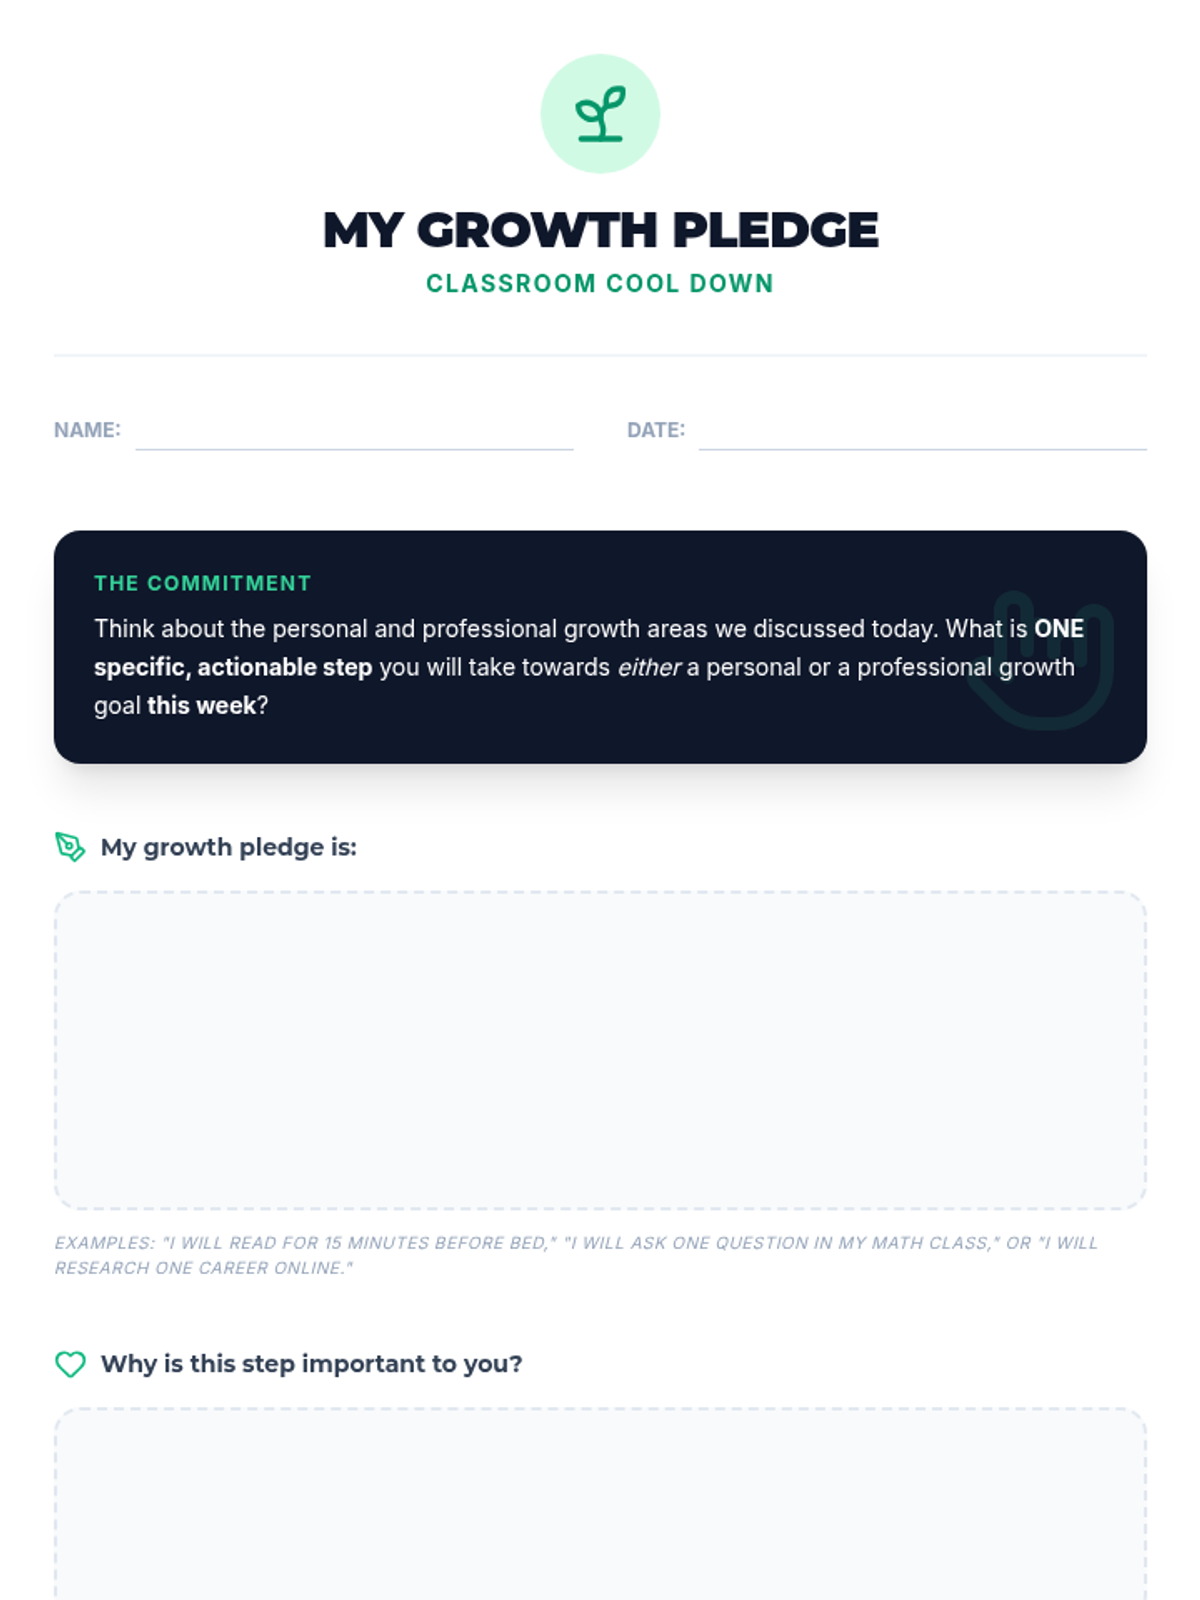Click inside the growth pledge answer box
The width and height of the screenshot is (1200, 1600).
point(600,1051)
